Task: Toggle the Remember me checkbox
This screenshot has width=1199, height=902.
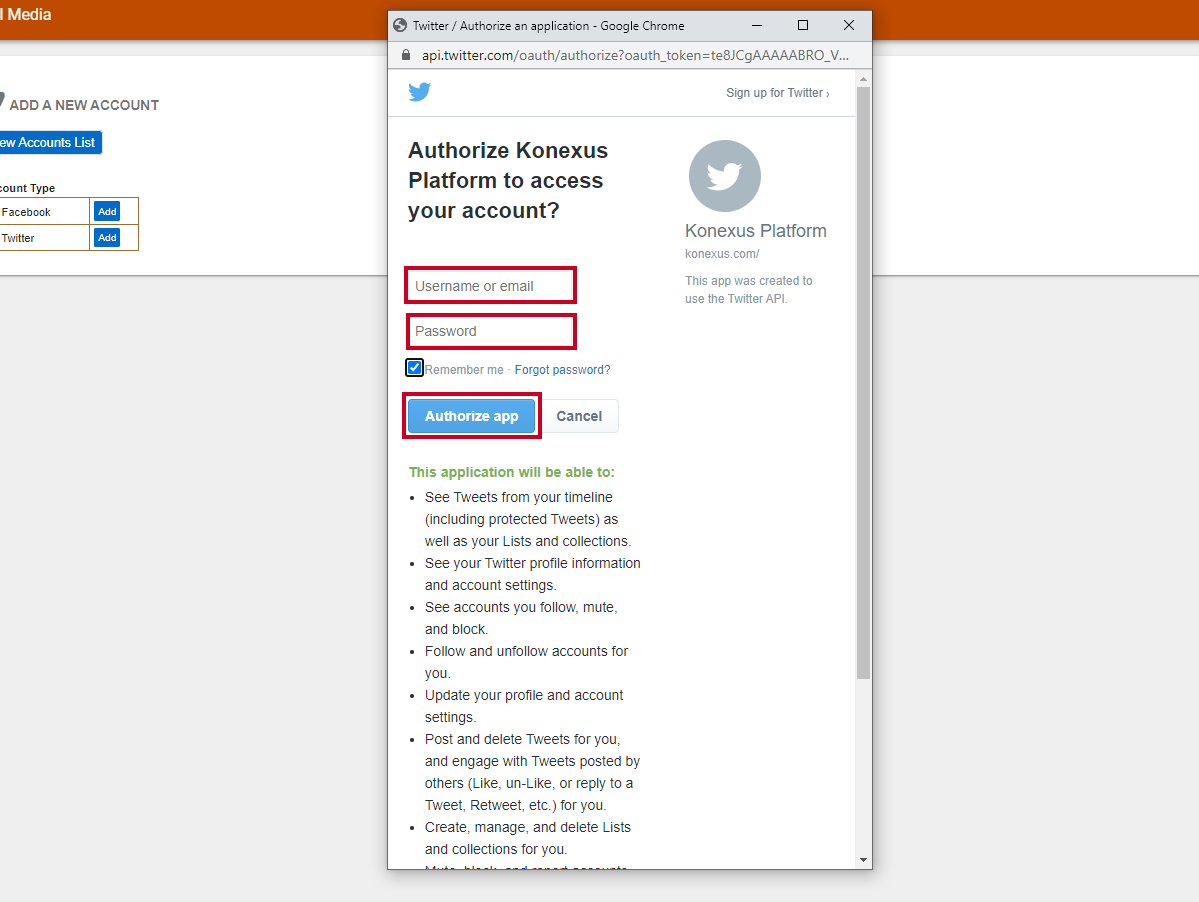Action: (x=414, y=368)
